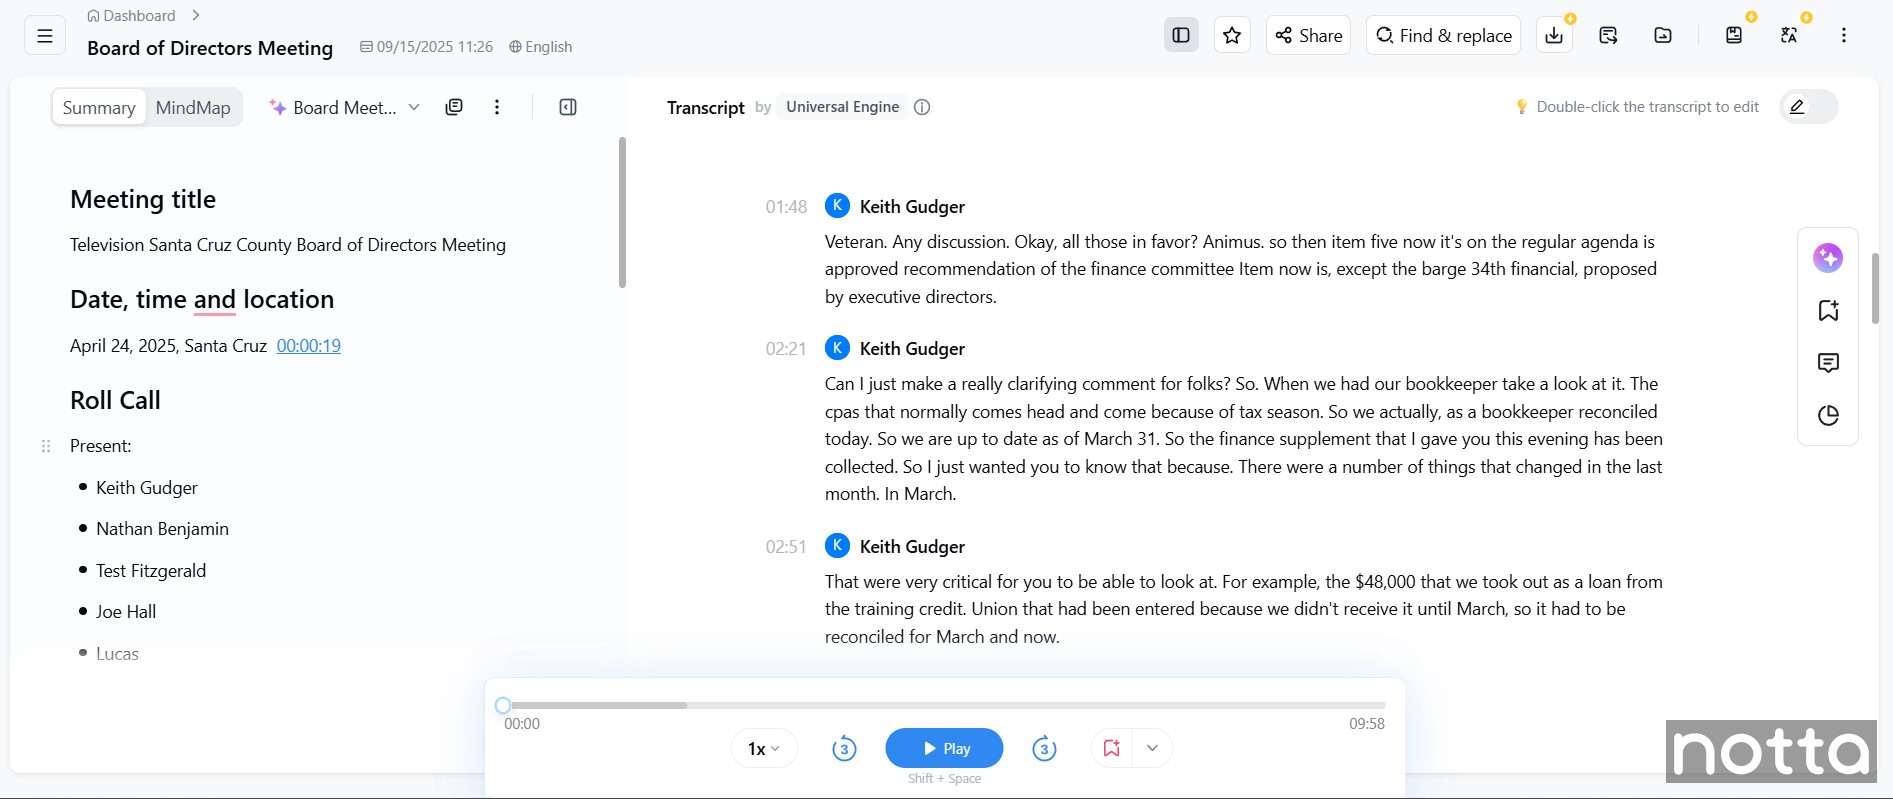Click the download export icon
The image size is (1893, 799).
click(1554, 36)
